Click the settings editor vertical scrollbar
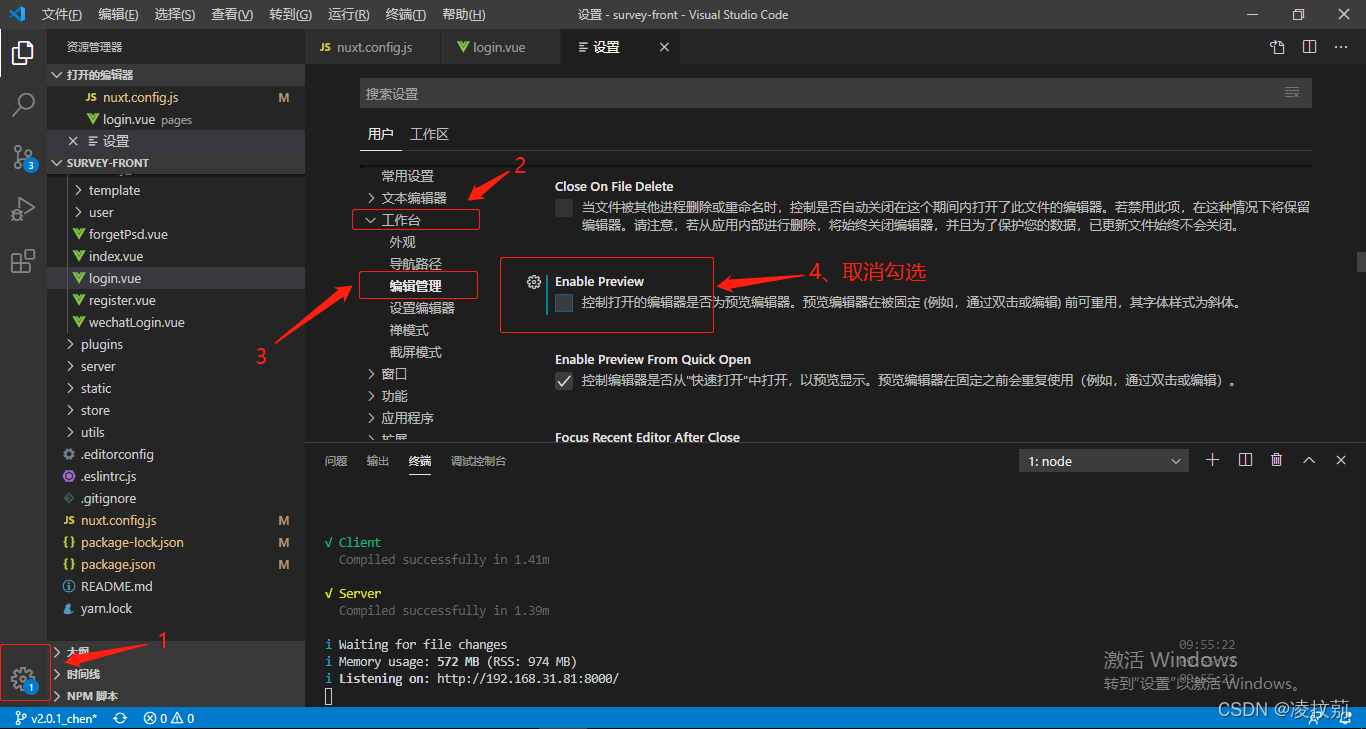Screen dimensions: 1366x729 pos(1361,262)
